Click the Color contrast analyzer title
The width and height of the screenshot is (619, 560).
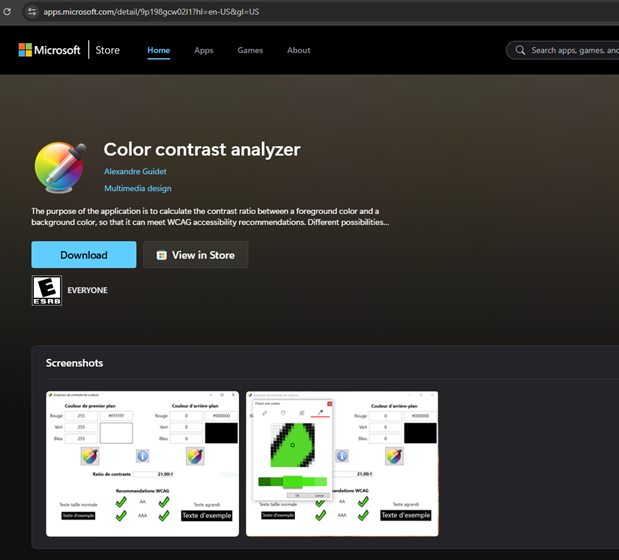202,150
